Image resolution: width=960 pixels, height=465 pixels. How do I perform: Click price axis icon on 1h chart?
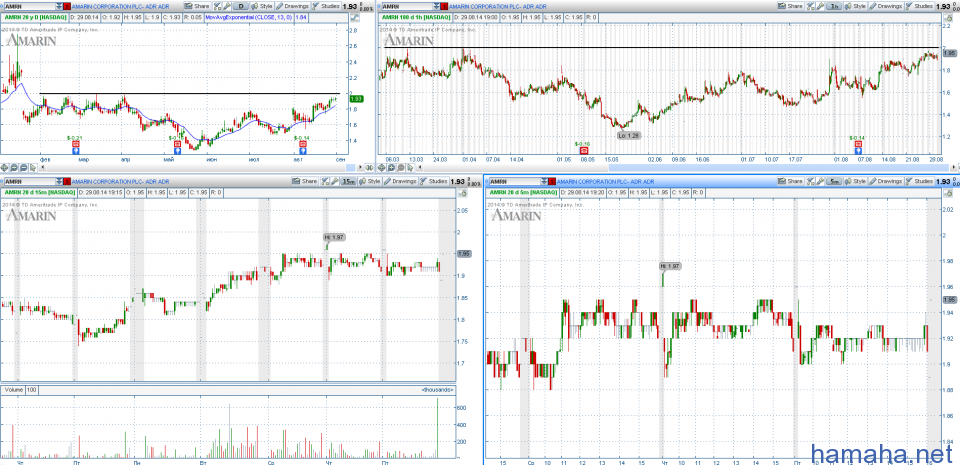[948, 18]
